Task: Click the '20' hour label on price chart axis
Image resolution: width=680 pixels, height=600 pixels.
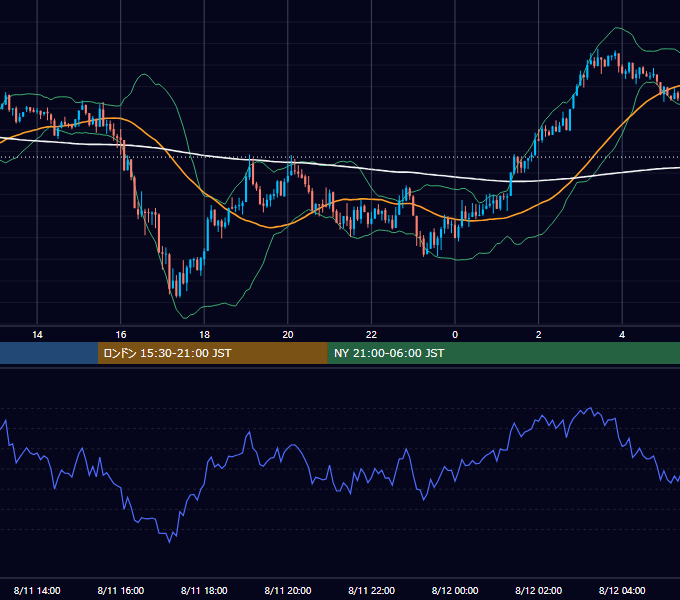Action: [x=288, y=335]
